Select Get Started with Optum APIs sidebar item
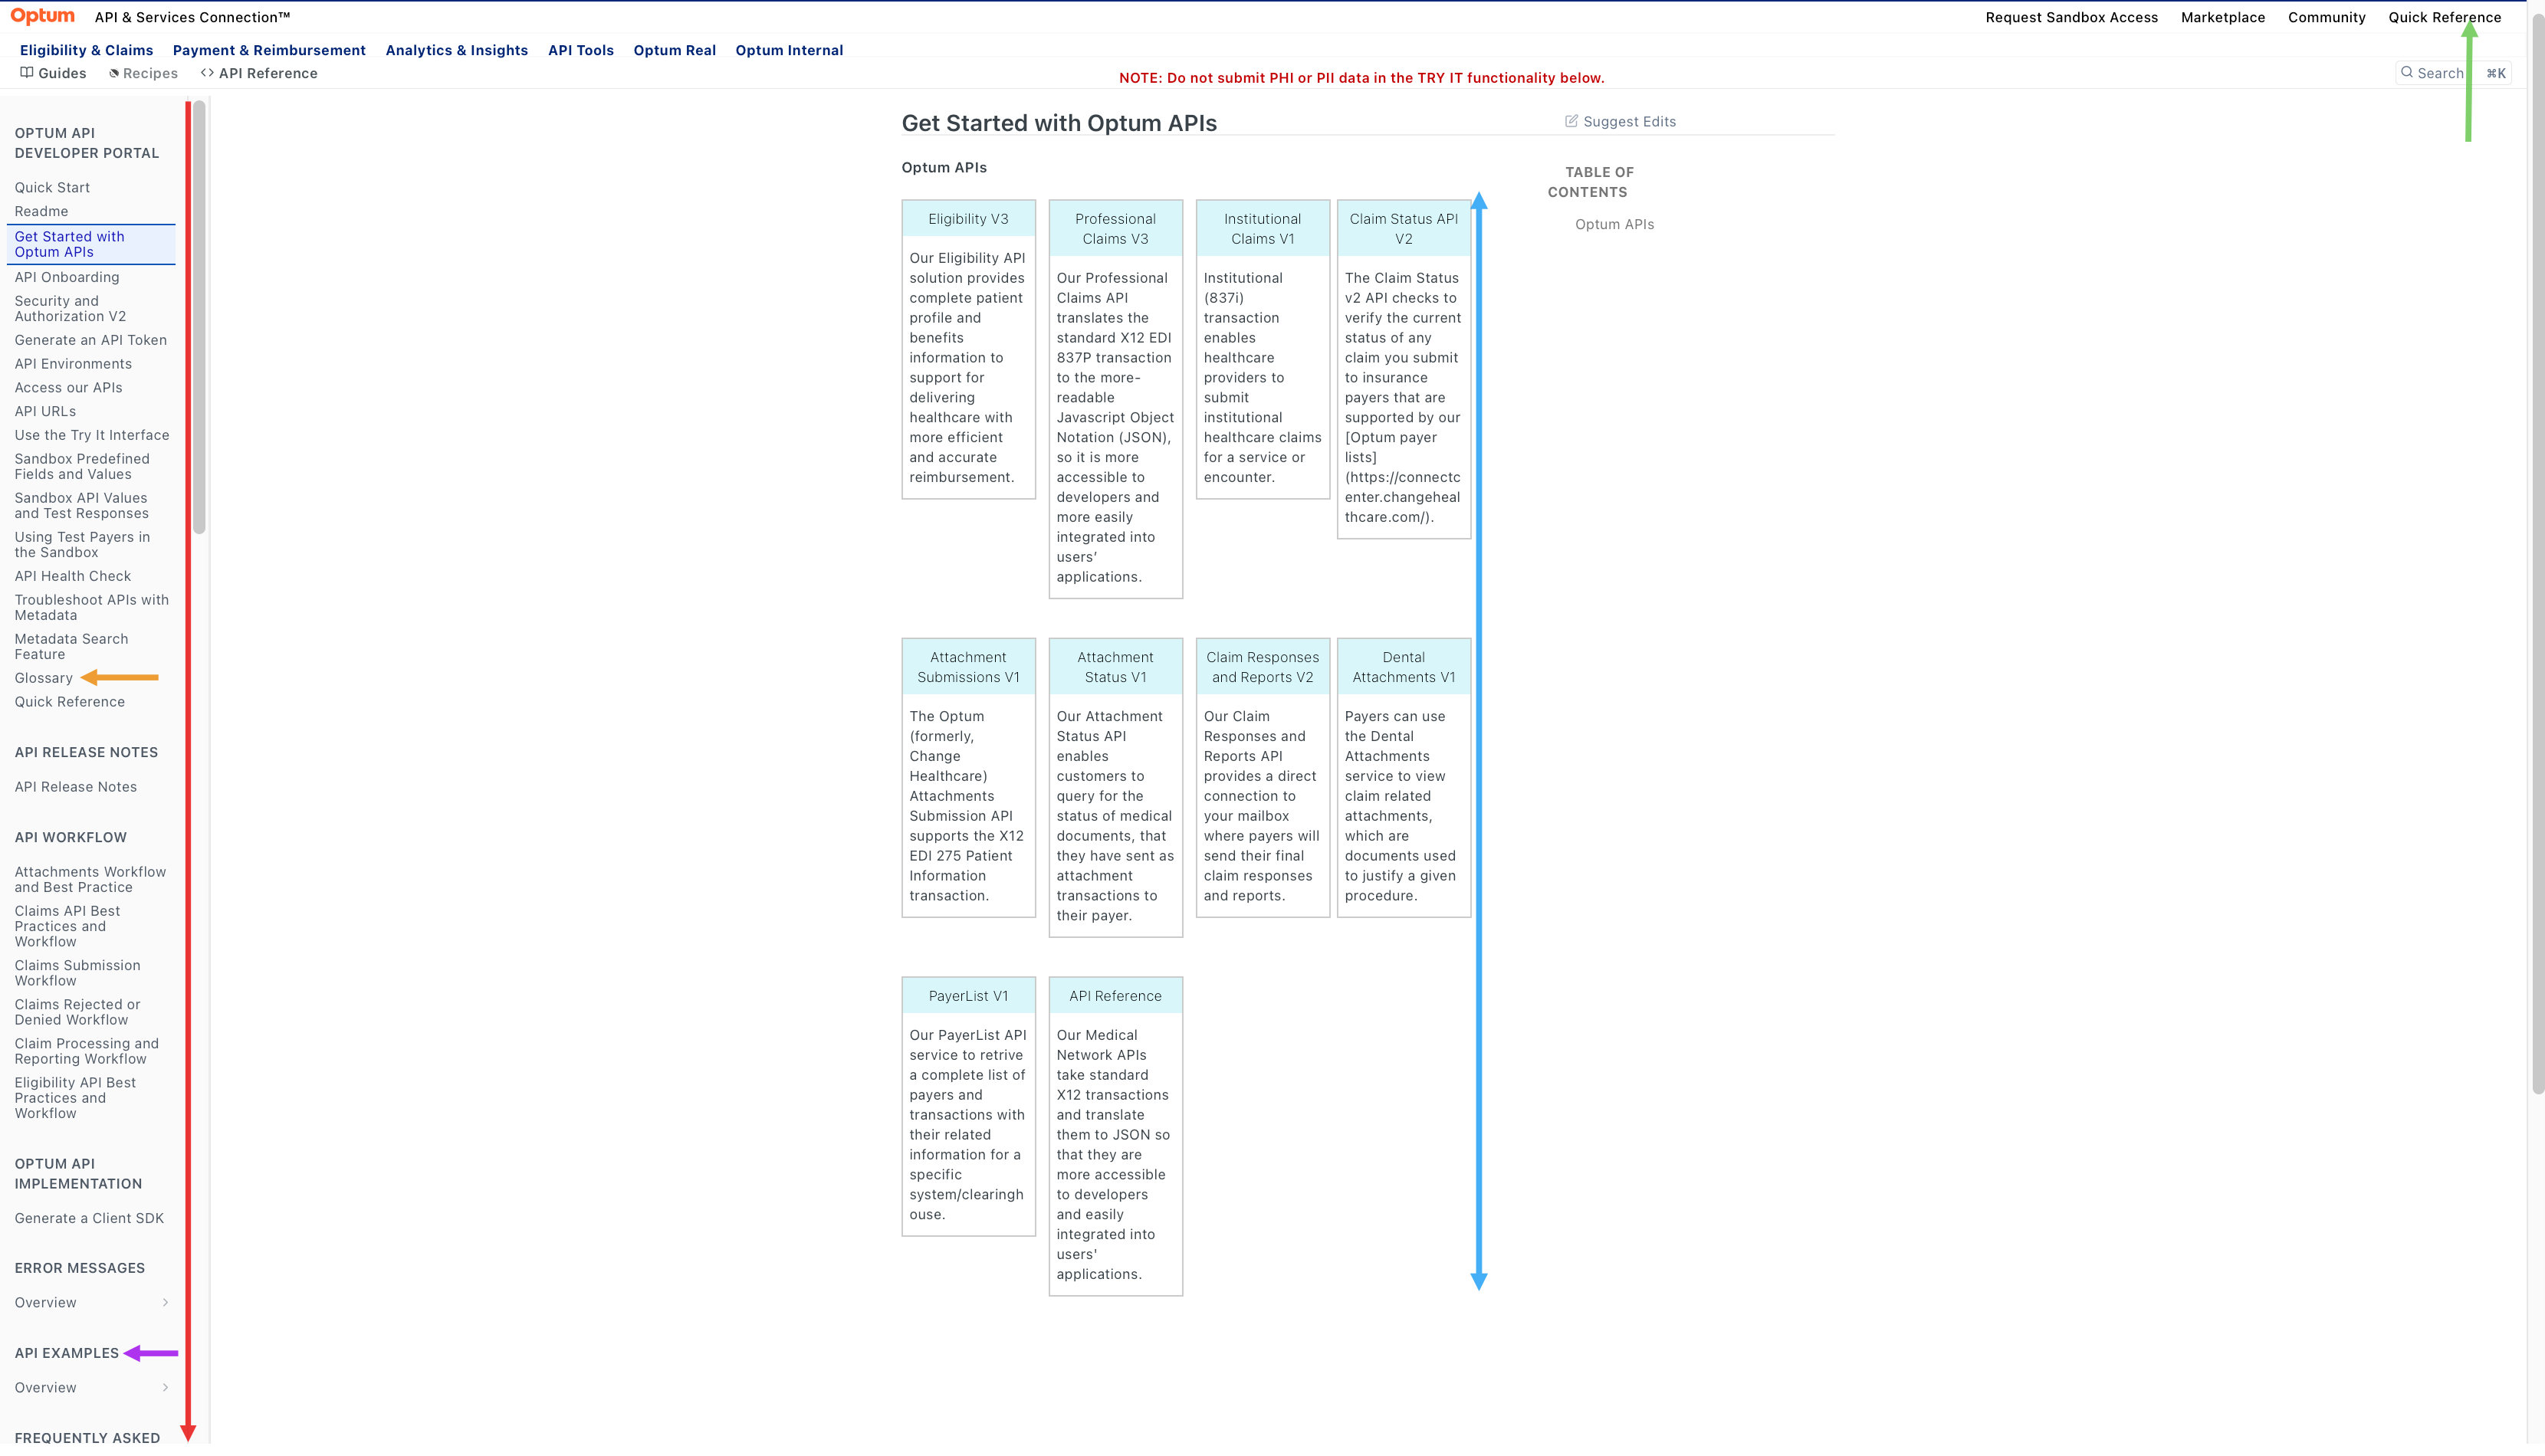The width and height of the screenshot is (2545, 1456). (x=91, y=244)
